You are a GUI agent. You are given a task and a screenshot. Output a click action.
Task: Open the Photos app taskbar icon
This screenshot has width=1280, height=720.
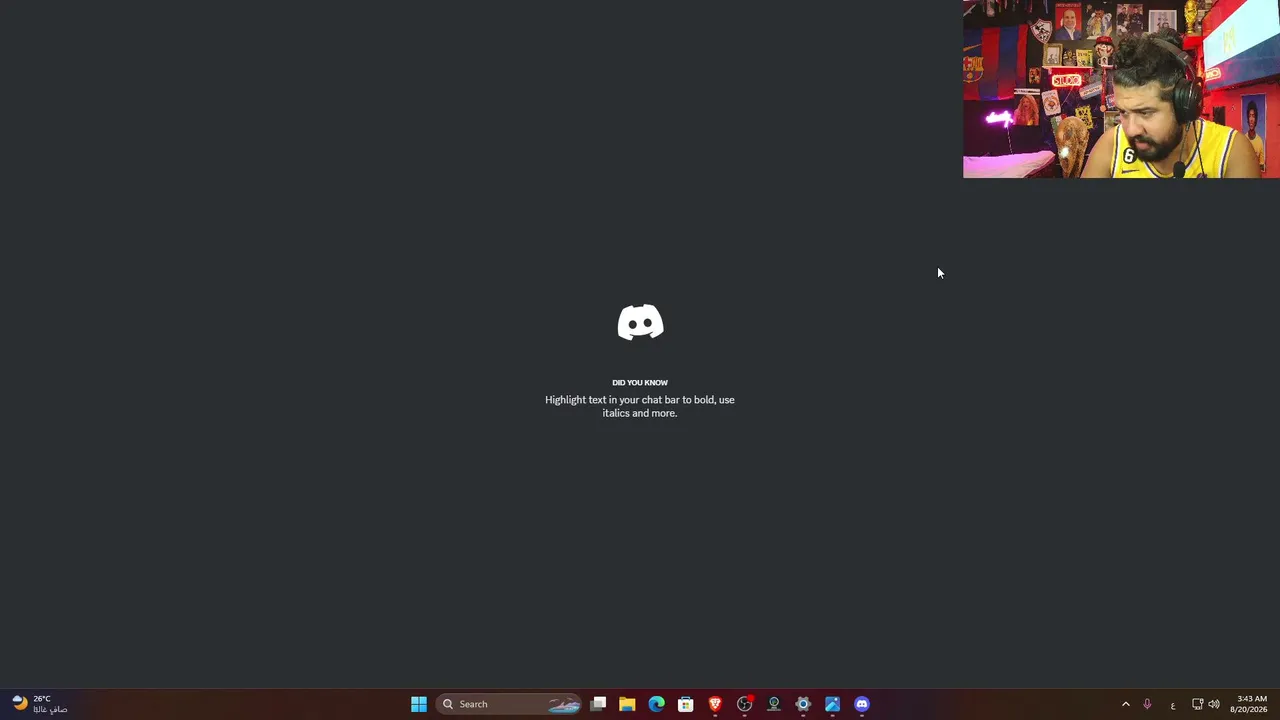[x=832, y=704]
